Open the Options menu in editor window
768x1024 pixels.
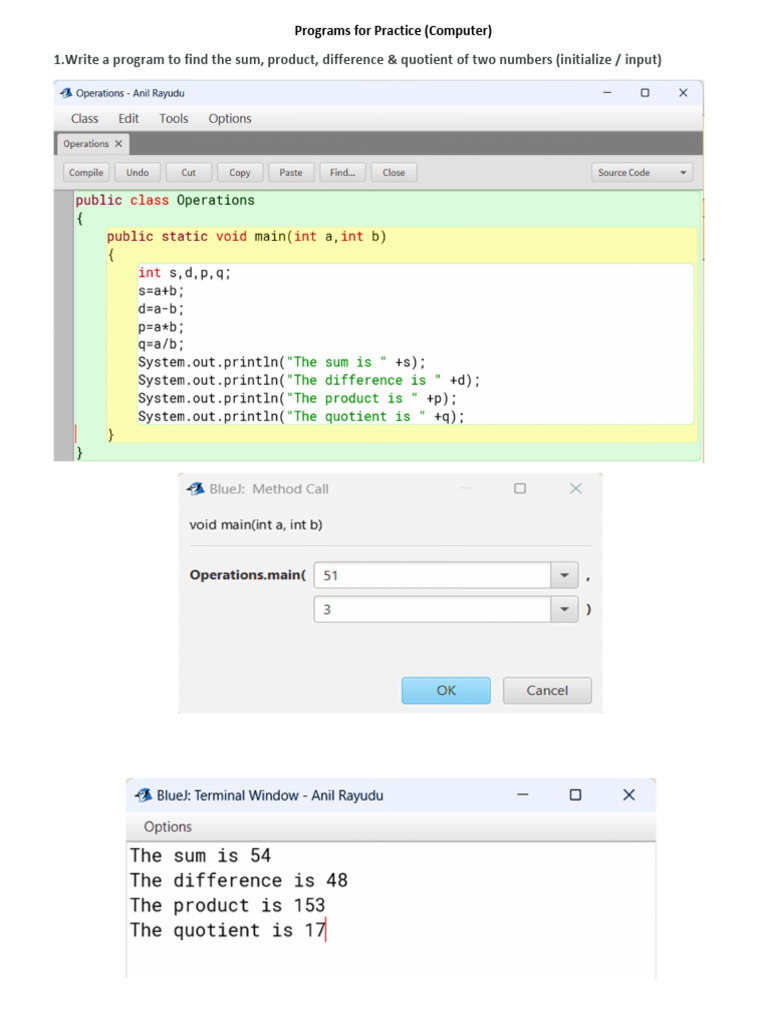pyautogui.click(x=230, y=118)
